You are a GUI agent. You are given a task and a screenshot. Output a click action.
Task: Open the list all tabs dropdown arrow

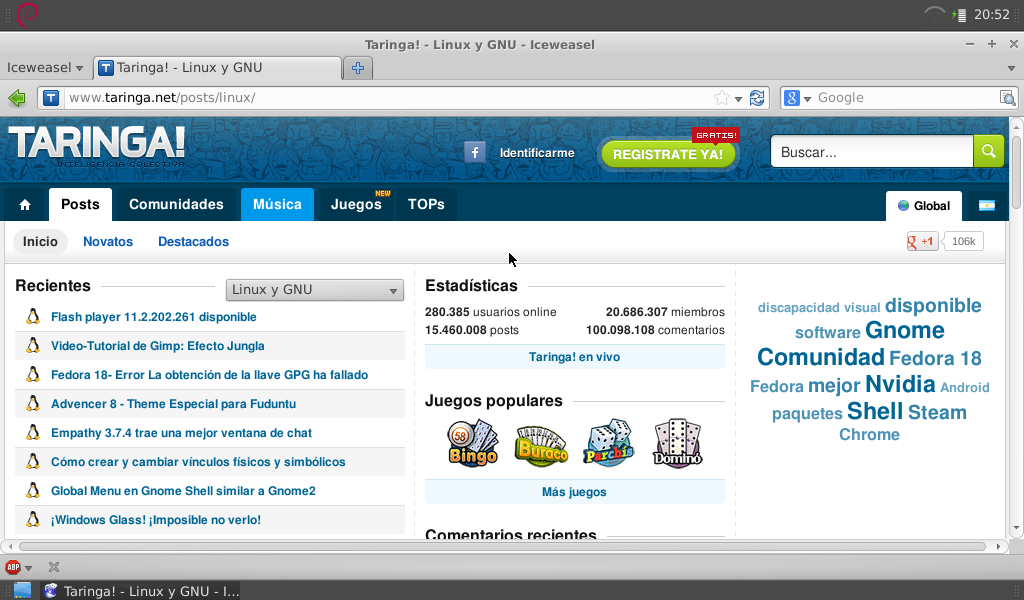tap(1011, 68)
